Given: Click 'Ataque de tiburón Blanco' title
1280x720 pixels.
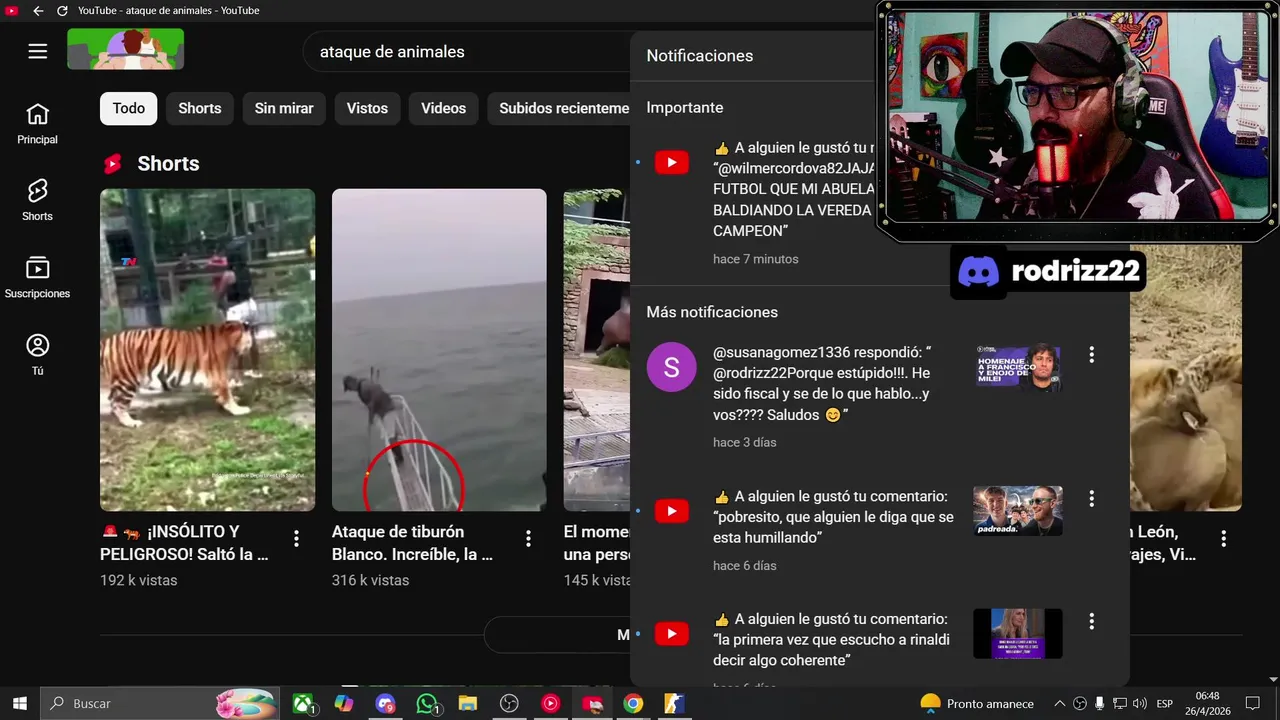Looking at the screenshot, I should 413,542.
